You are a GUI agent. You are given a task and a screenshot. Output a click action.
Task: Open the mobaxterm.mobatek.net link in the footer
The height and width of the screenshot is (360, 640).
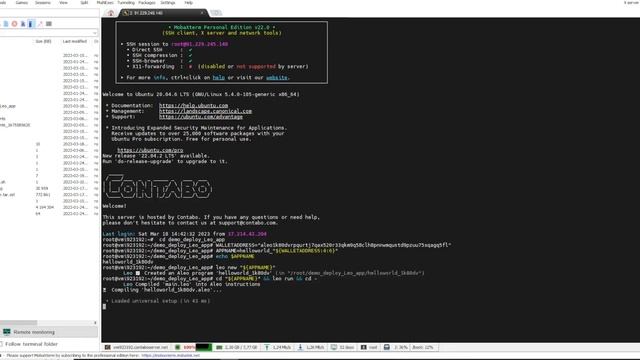pyautogui.click(x=171, y=356)
